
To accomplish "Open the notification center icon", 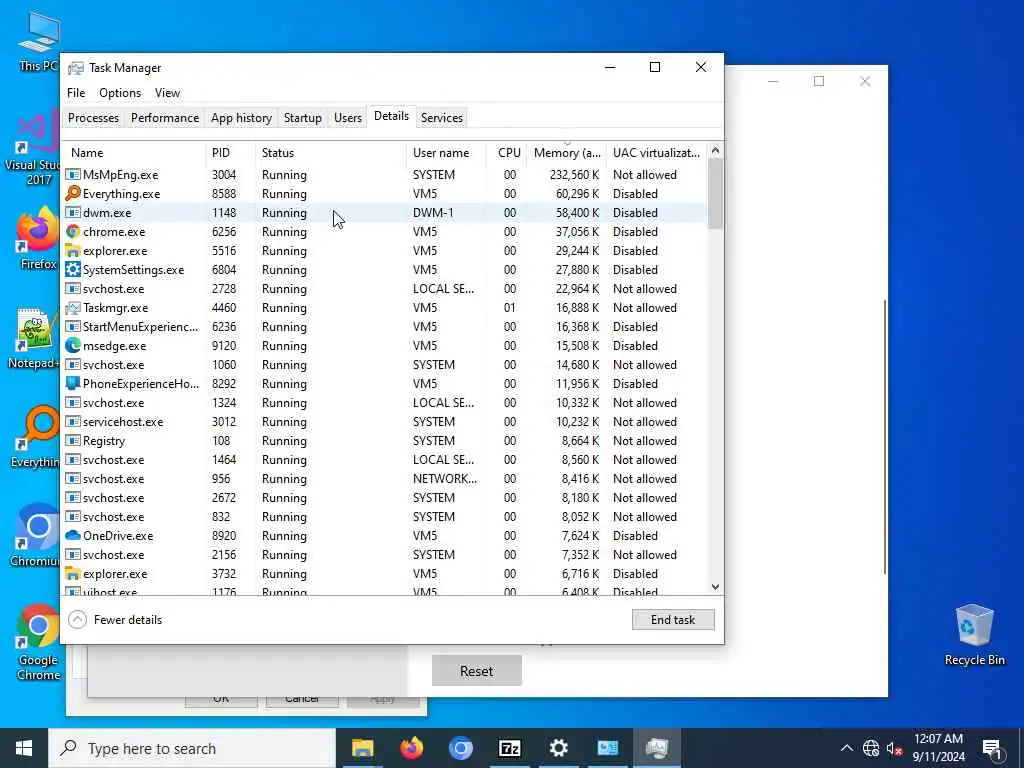I will tap(992, 748).
